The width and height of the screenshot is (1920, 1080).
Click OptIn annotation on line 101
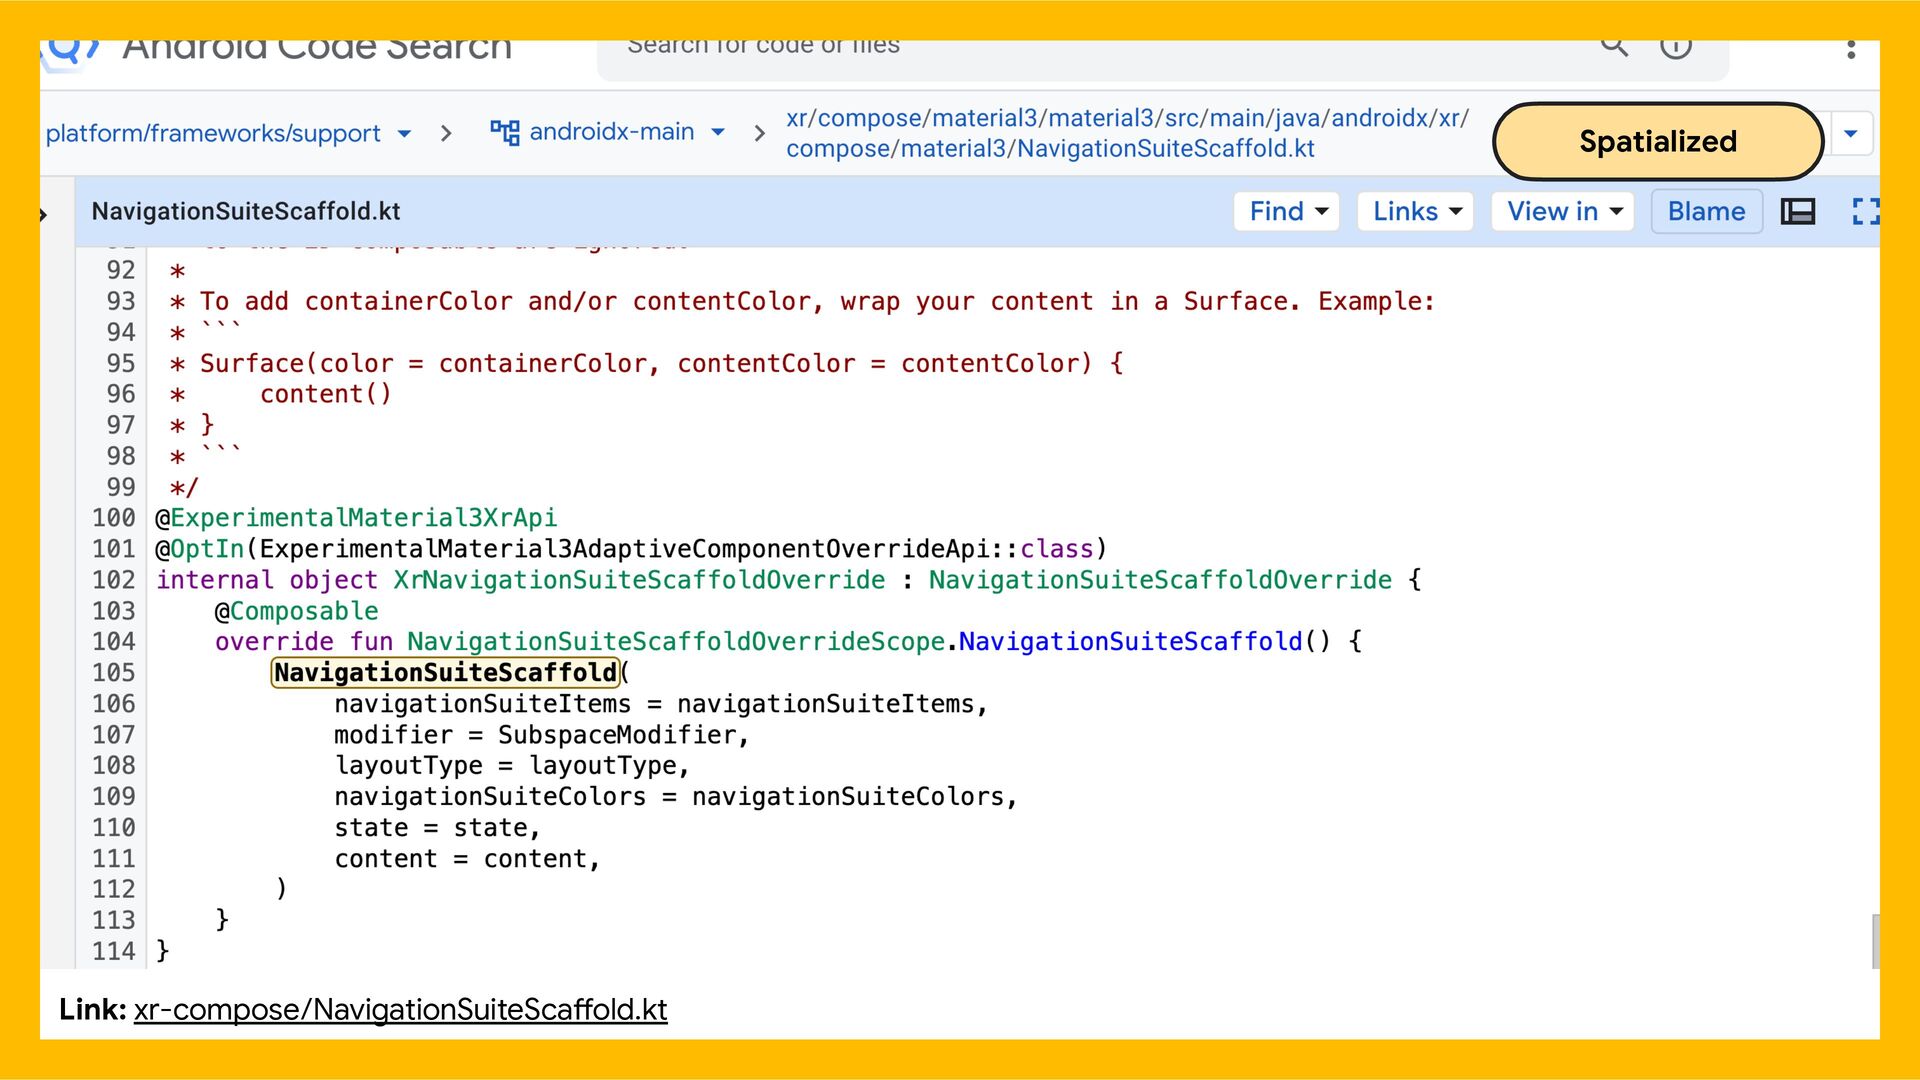click(x=207, y=549)
